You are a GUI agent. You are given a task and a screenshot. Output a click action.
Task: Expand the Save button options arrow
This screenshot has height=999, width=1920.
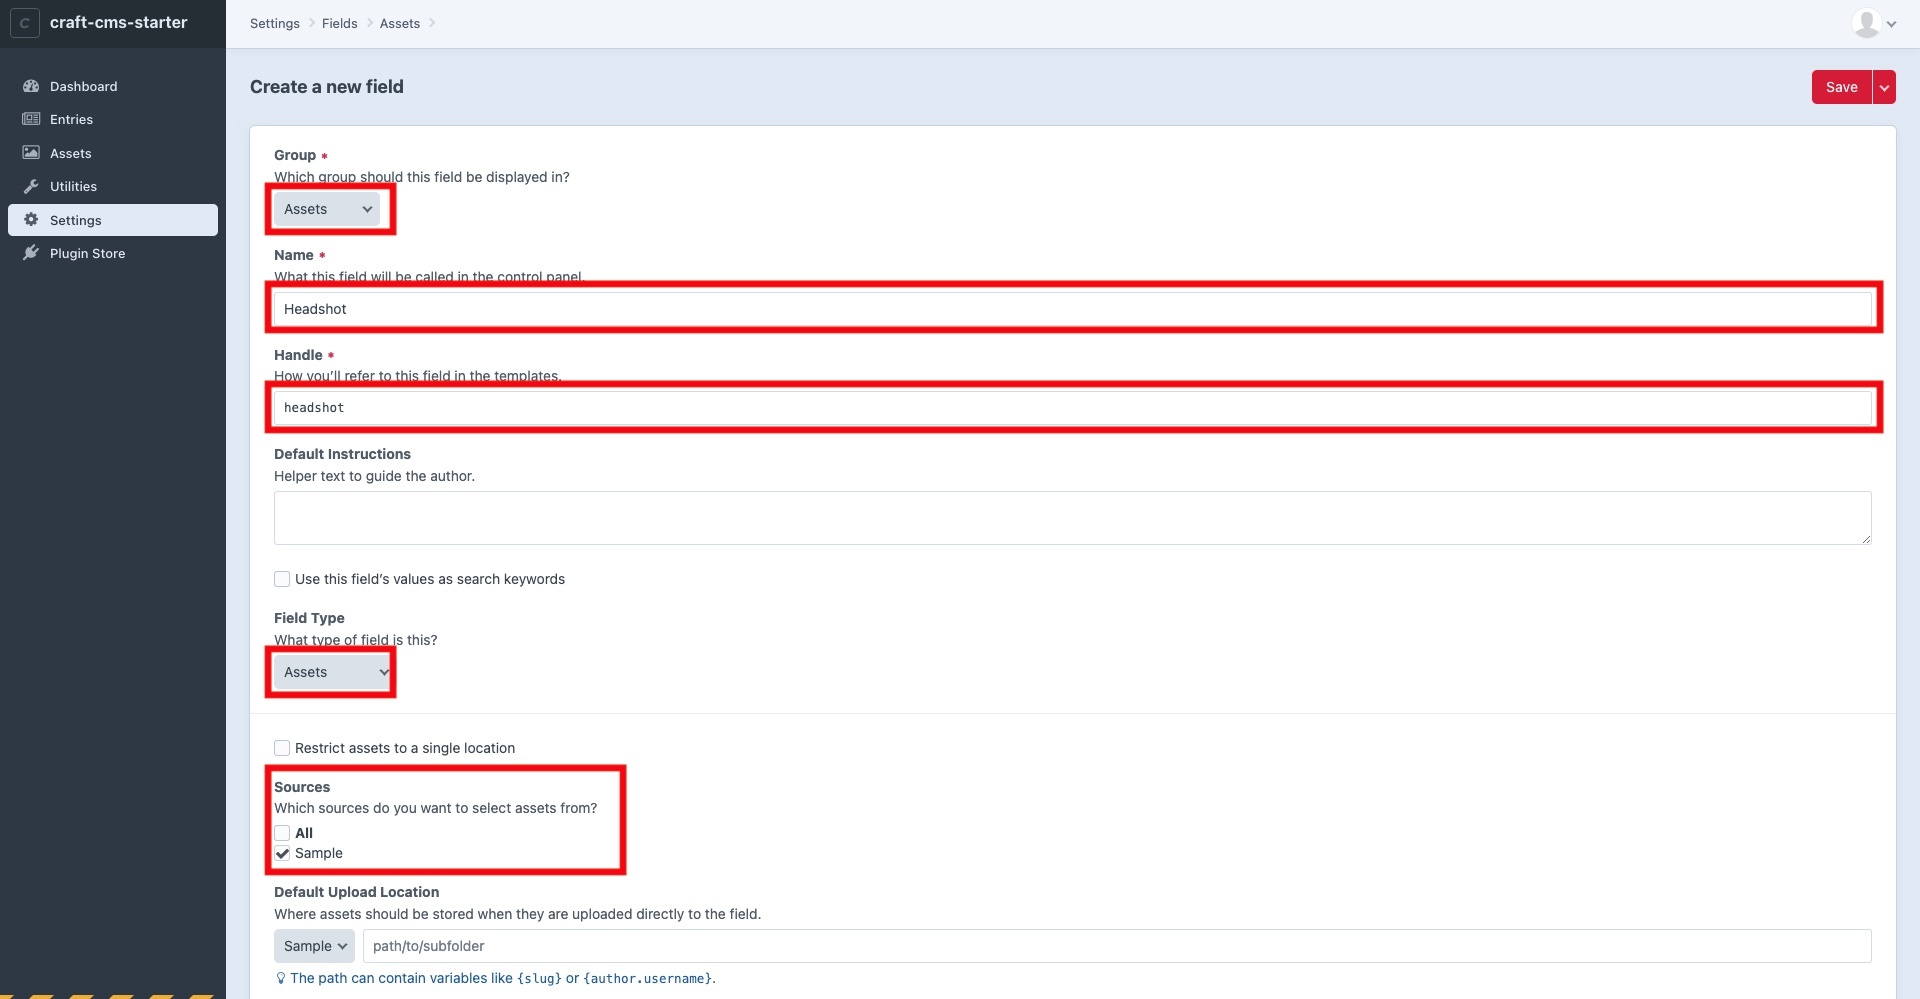tap(1884, 87)
